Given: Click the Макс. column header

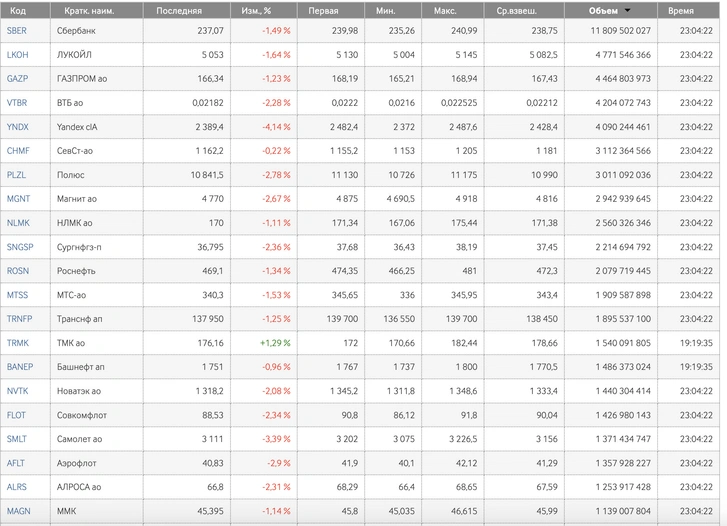Looking at the screenshot, I should tap(445, 10).
